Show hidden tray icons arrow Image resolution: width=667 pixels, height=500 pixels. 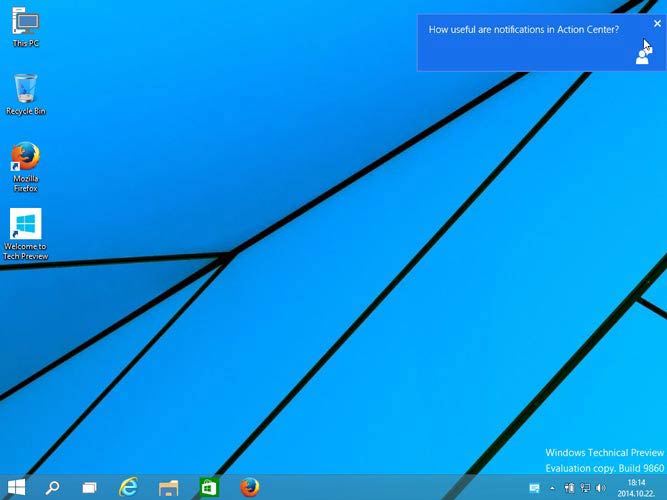(552, 489)
